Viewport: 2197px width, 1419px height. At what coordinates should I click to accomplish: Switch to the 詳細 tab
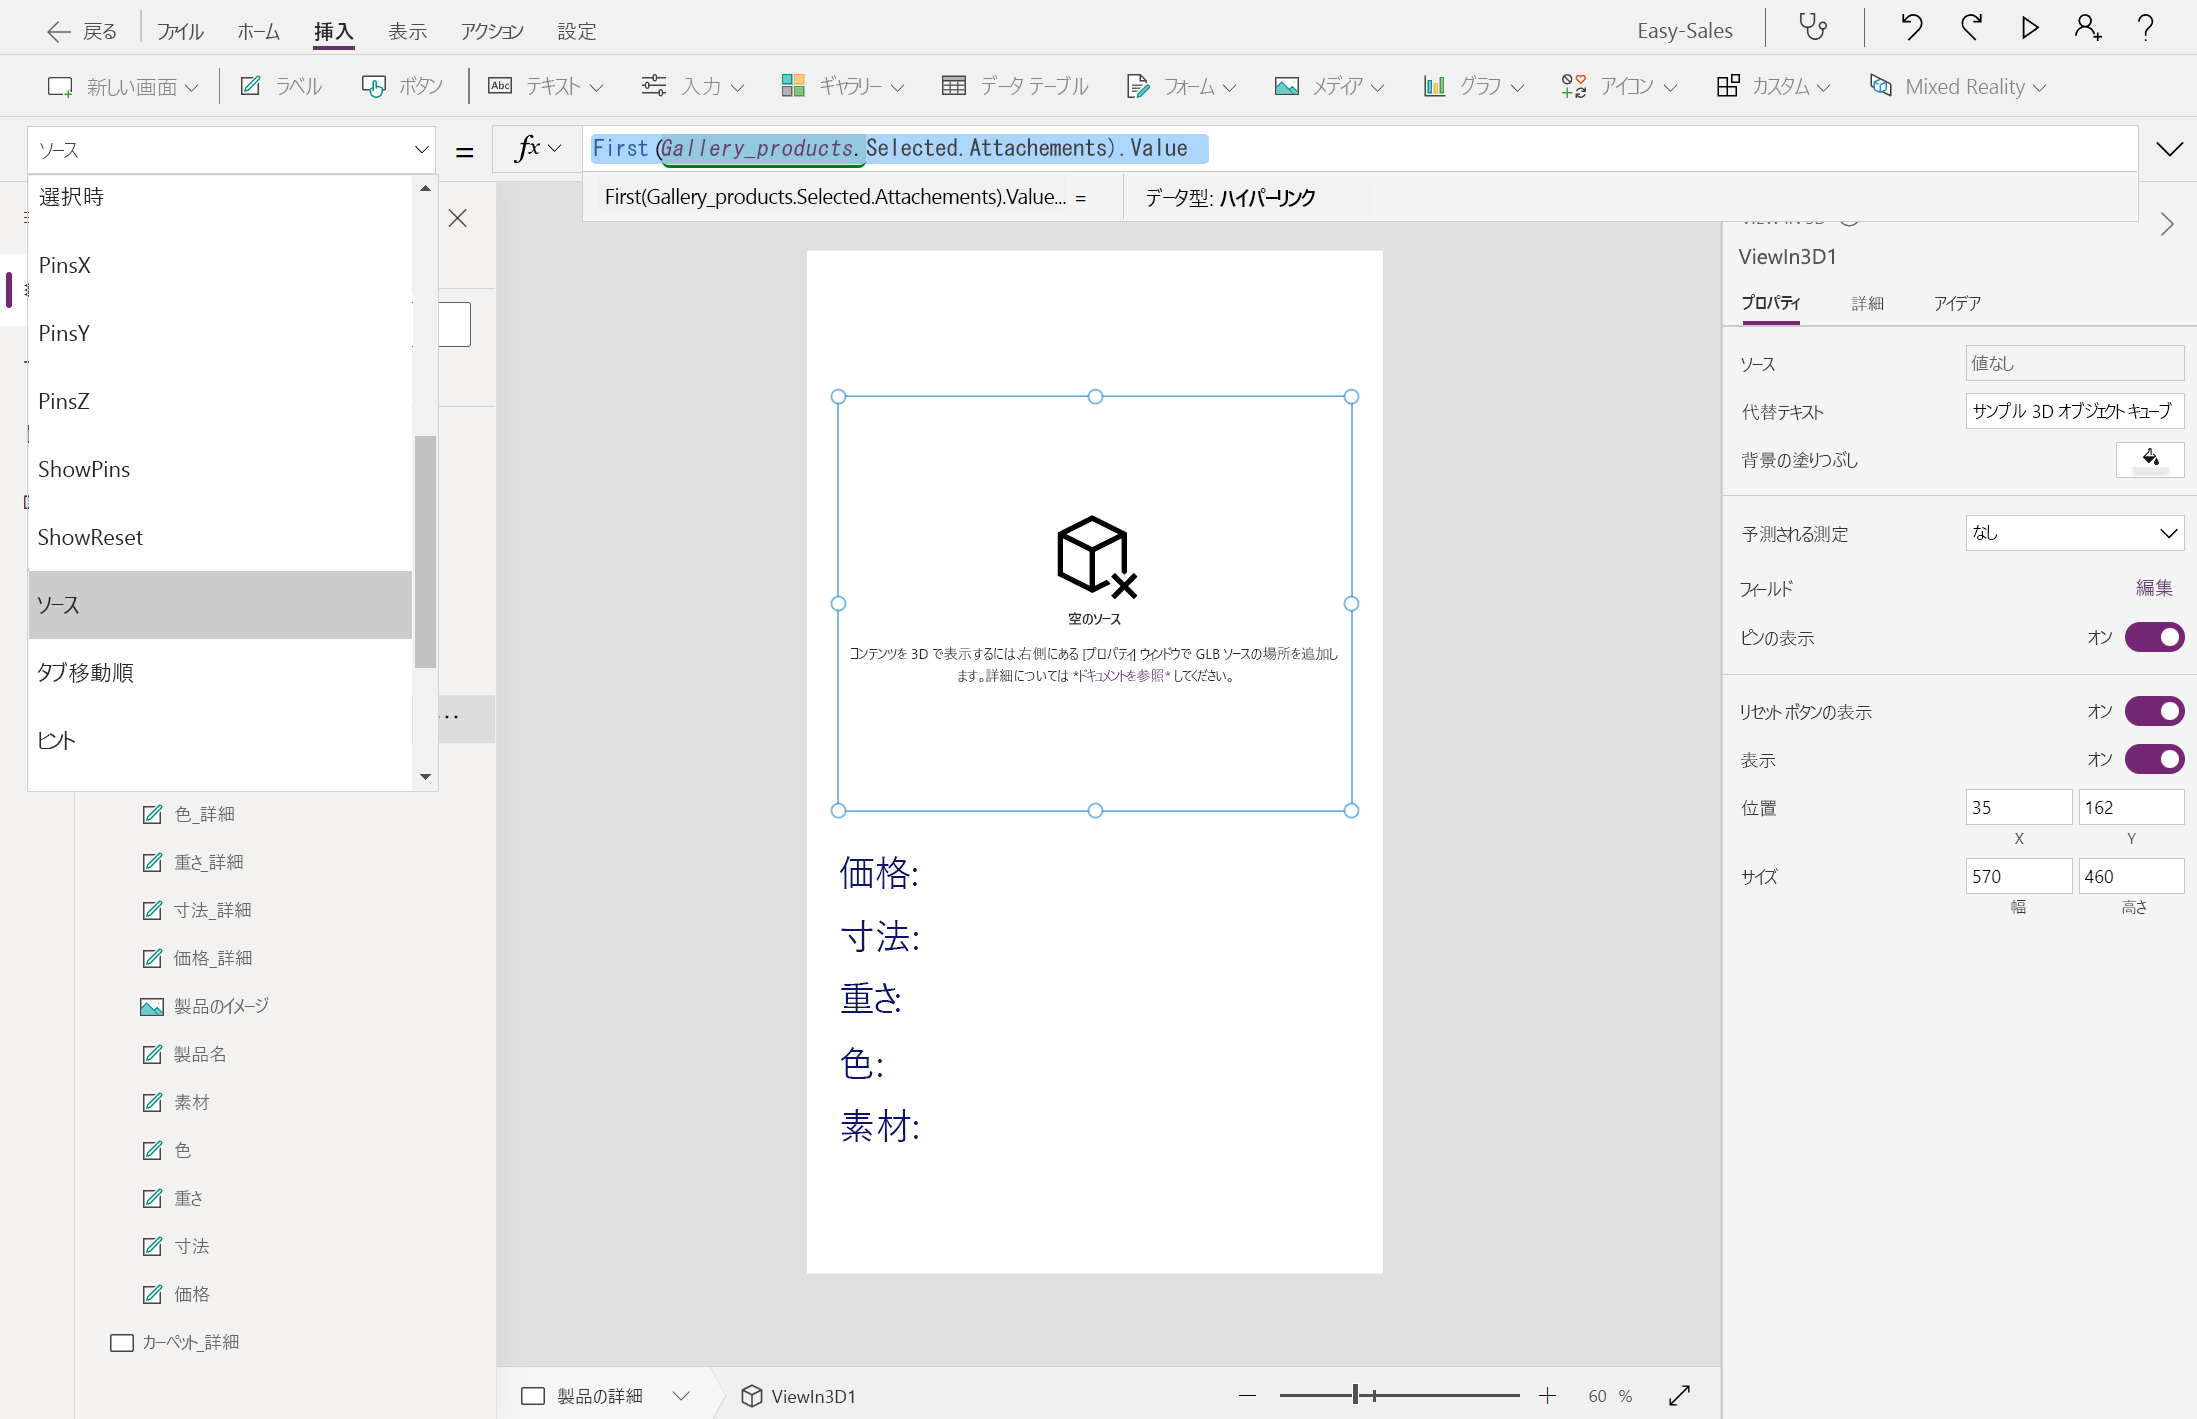point(1866,303)
